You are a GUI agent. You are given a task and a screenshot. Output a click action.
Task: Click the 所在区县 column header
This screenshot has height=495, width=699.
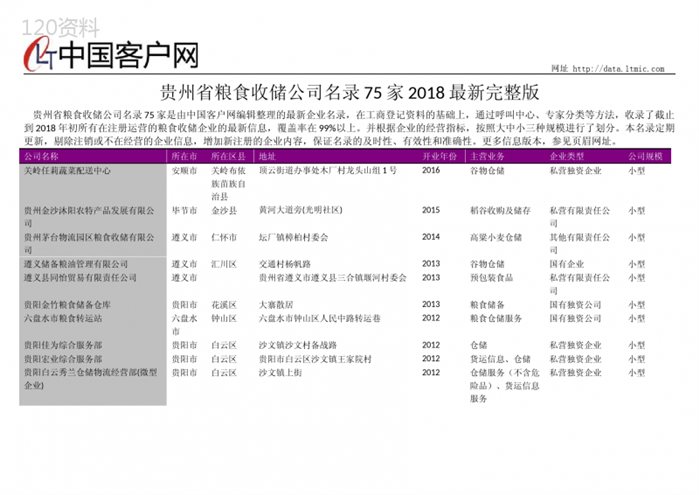(228, 157)
